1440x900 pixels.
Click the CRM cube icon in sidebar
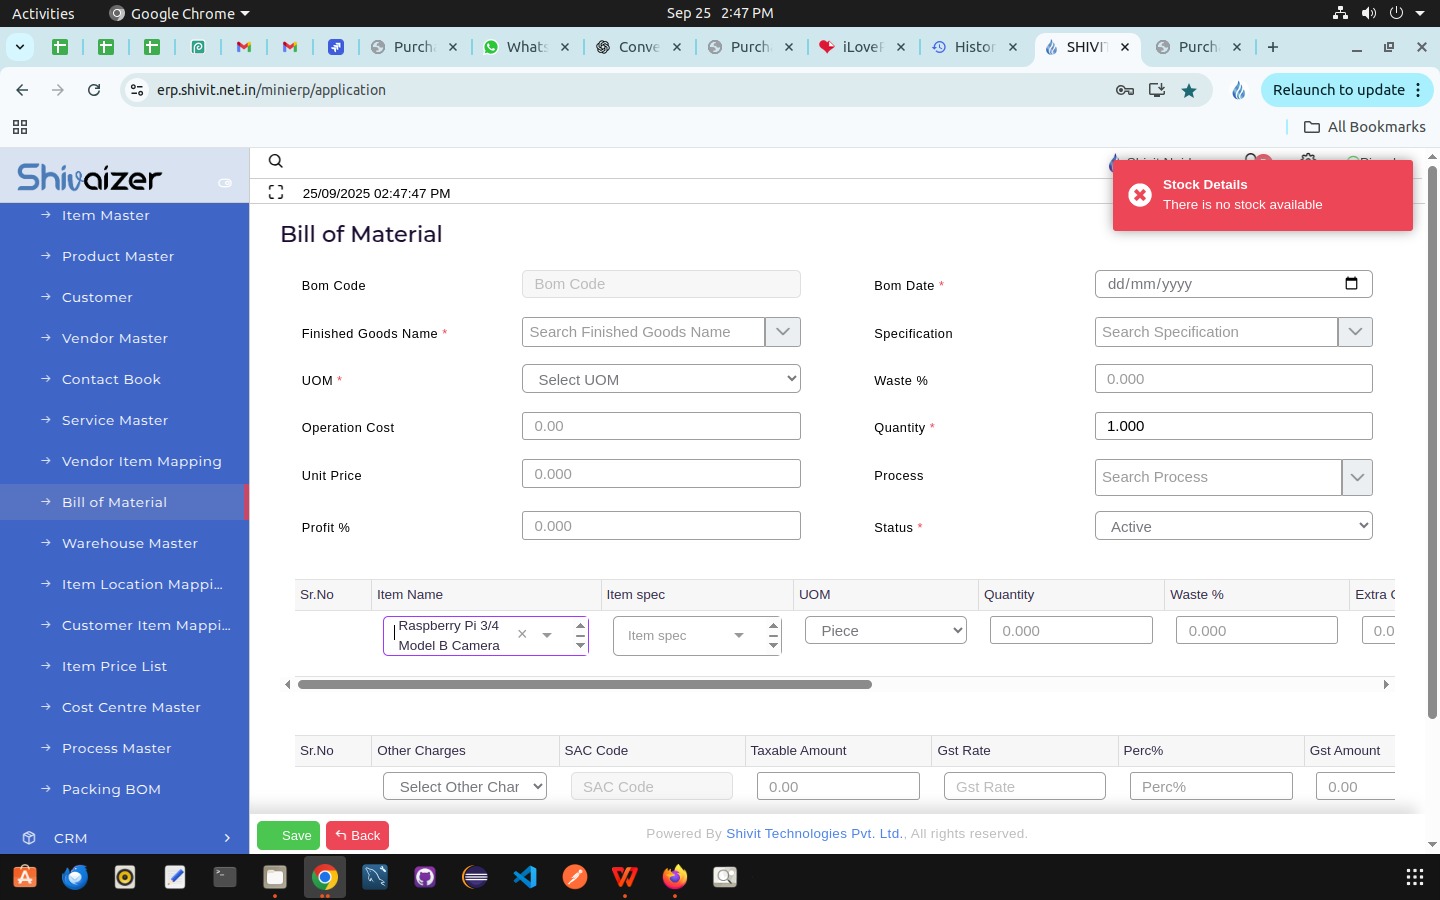tap(29, 838)
